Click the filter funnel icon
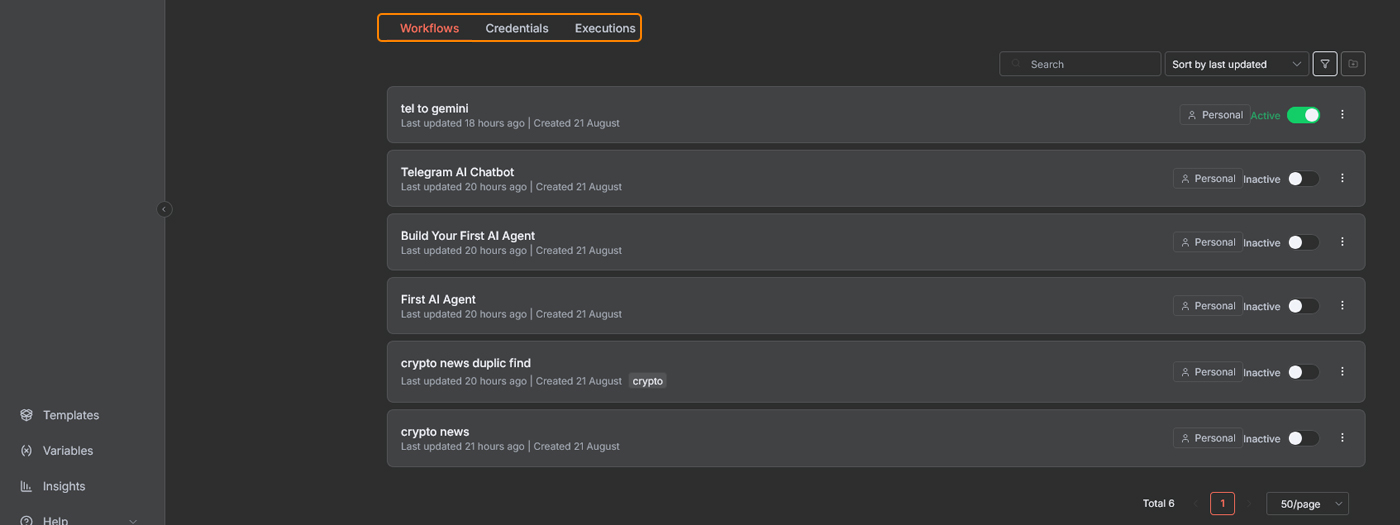 [1324, 64]
